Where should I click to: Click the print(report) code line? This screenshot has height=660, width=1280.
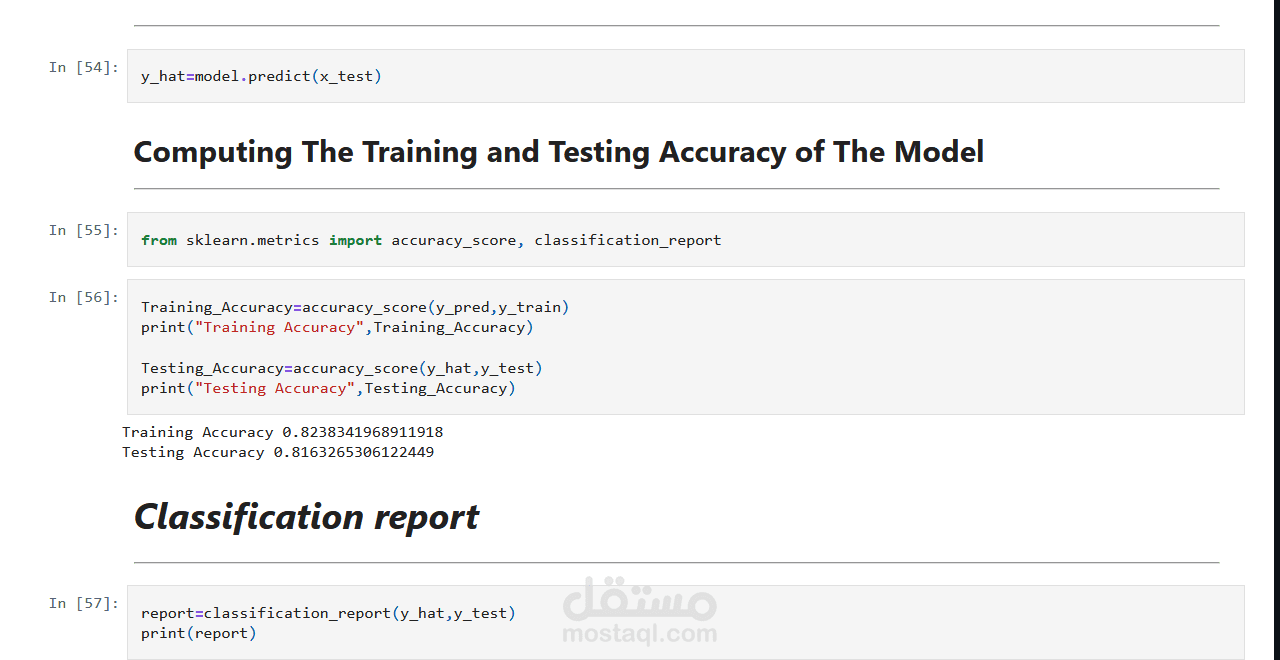point(199,633)
